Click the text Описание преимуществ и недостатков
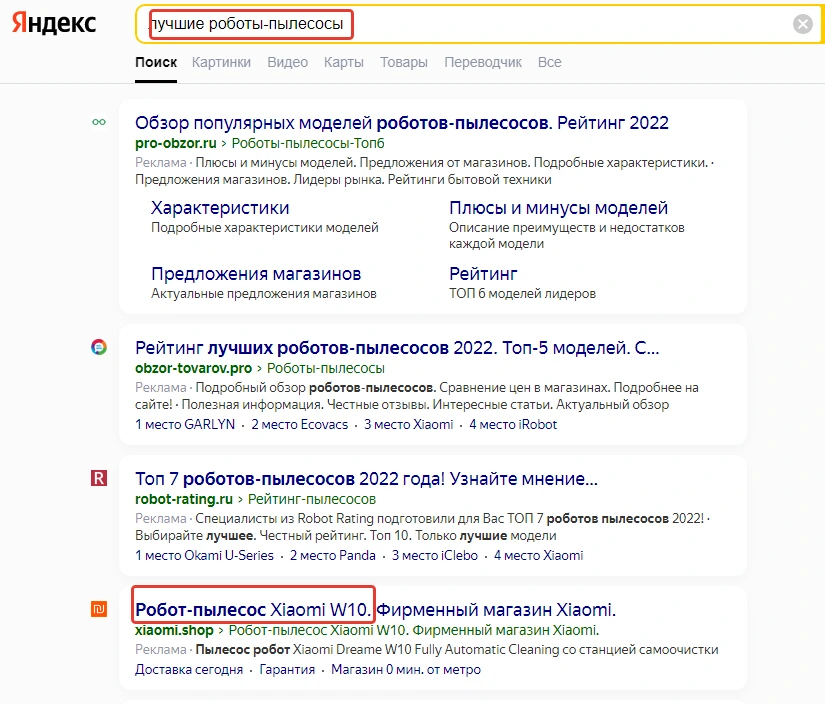 coord(567,228)
